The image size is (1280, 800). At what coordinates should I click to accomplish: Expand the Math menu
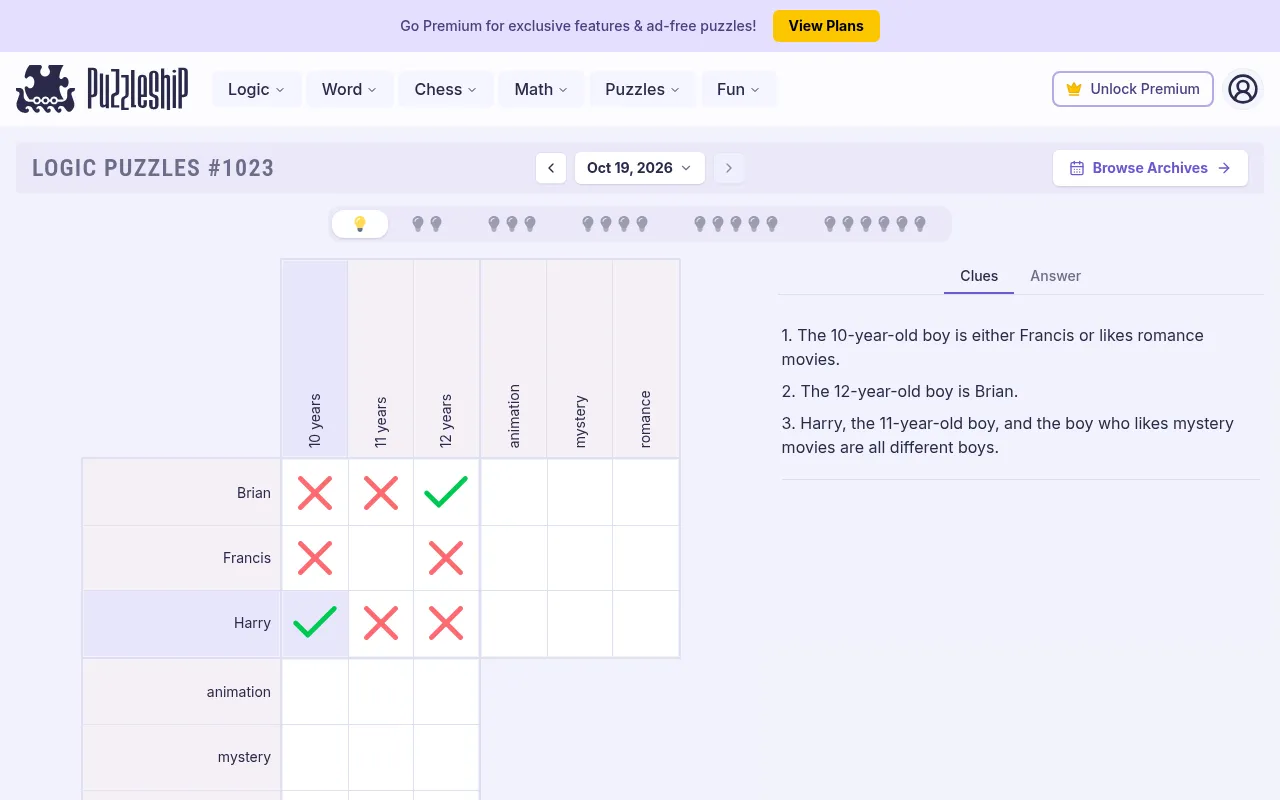541,89
